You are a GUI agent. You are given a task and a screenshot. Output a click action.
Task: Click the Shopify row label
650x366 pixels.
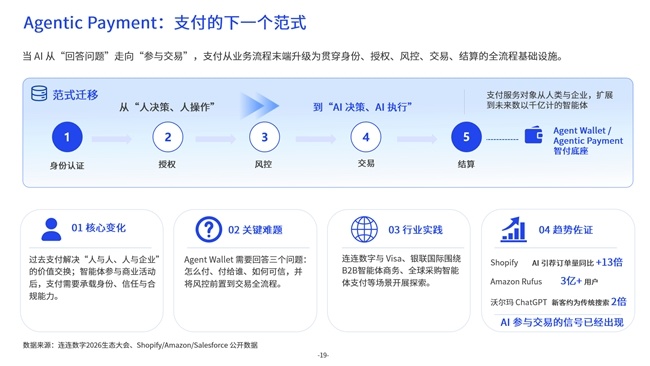(504, 262)
